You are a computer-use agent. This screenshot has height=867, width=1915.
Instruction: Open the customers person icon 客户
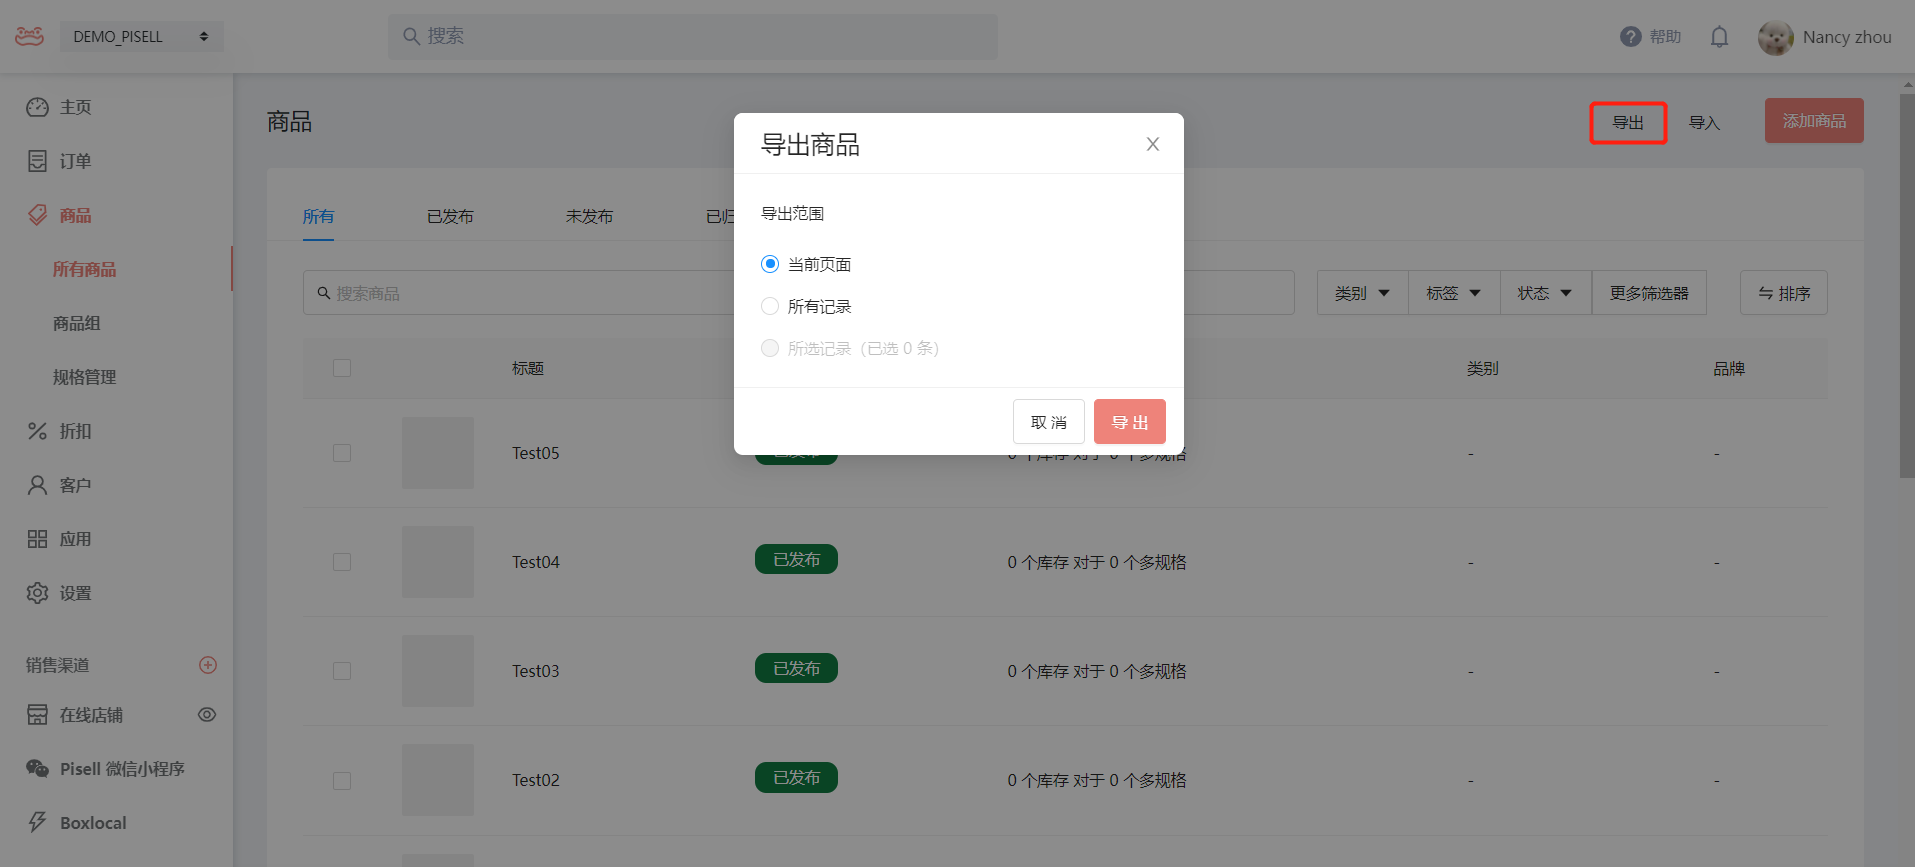(37, 485)
